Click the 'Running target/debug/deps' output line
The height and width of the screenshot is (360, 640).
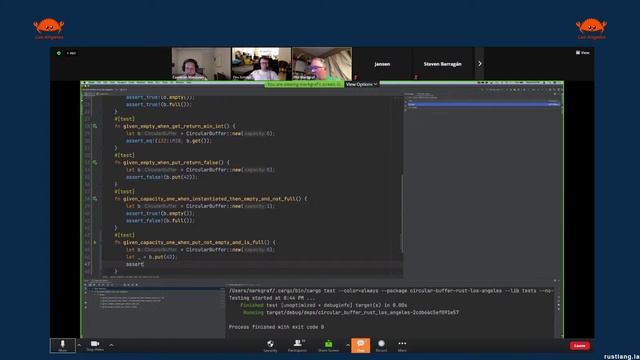pyautogui.click(x=350, y=313)
